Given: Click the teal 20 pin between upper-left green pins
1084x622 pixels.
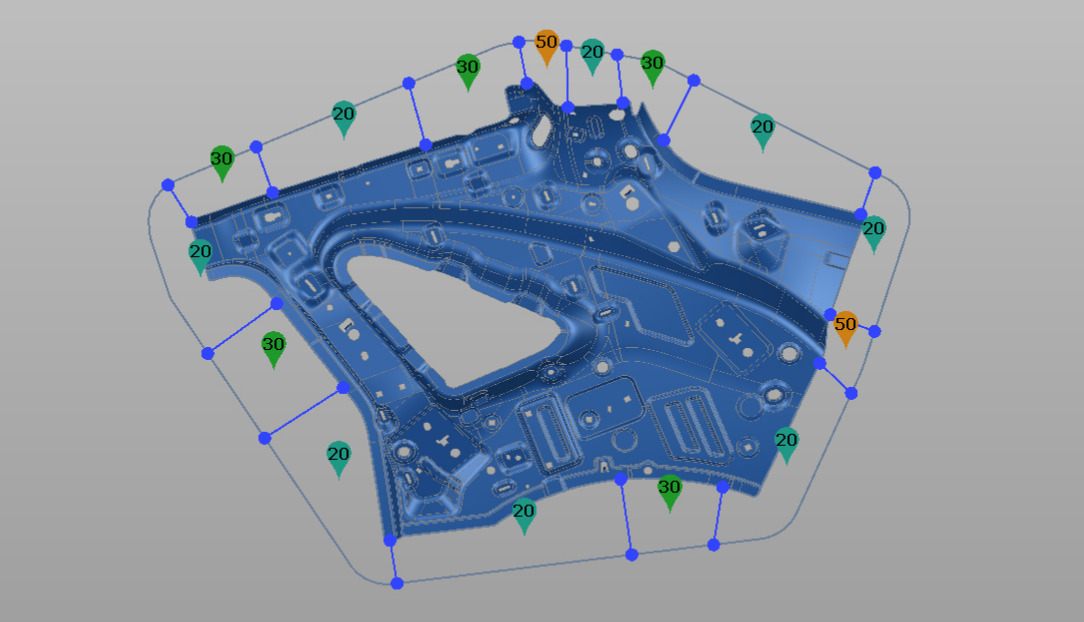Looking at the screenshot, I should [343, 116].
